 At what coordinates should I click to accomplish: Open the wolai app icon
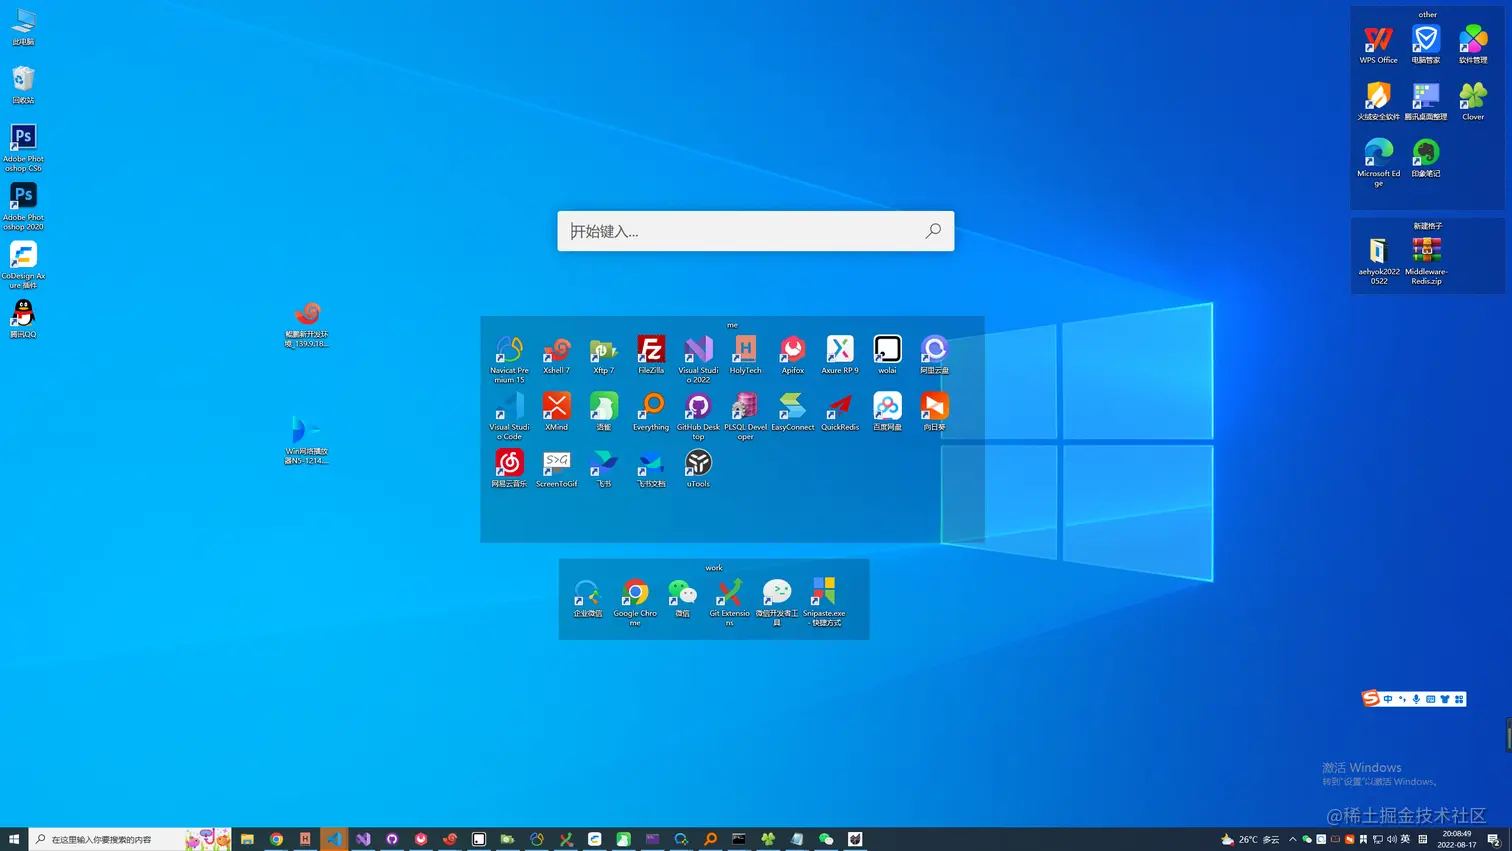tap(887, 354)
